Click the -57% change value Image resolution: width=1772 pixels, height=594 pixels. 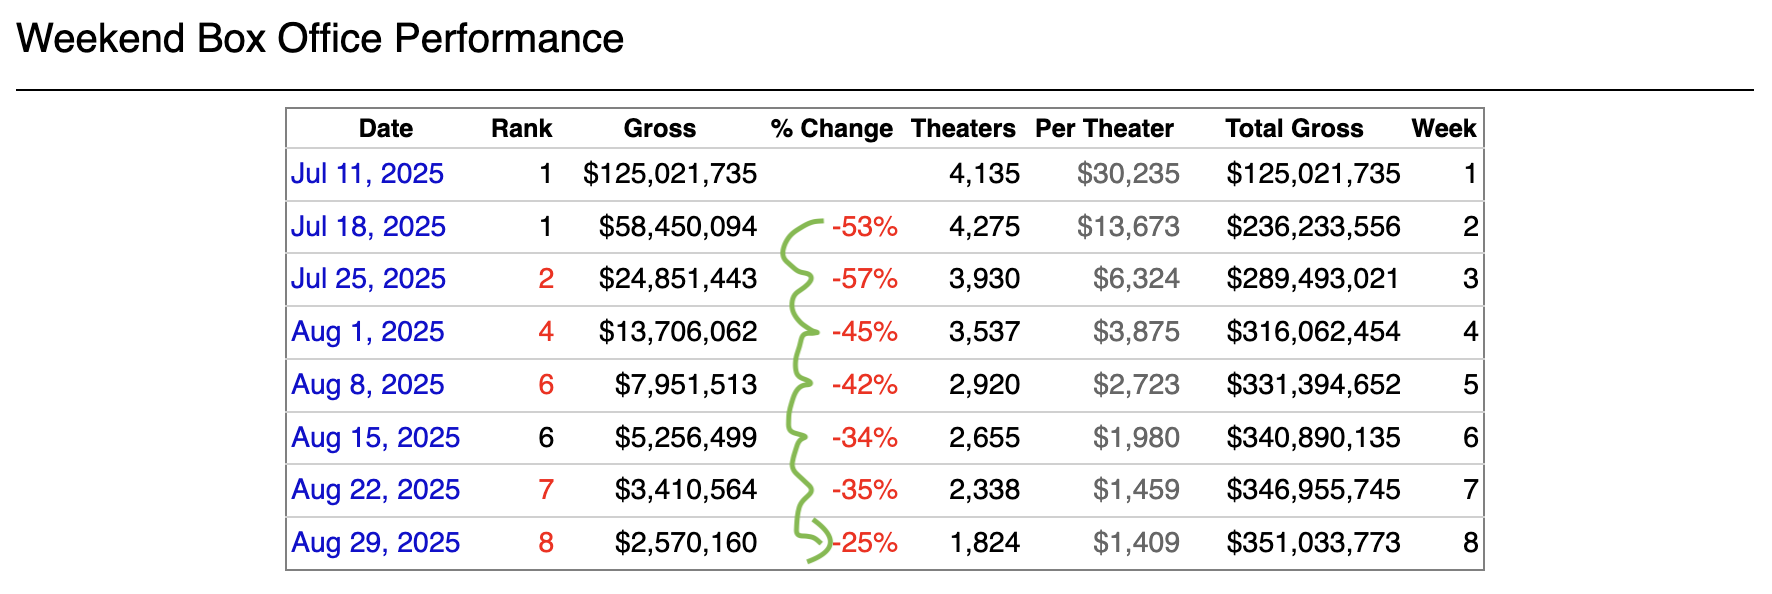point(864,279)
